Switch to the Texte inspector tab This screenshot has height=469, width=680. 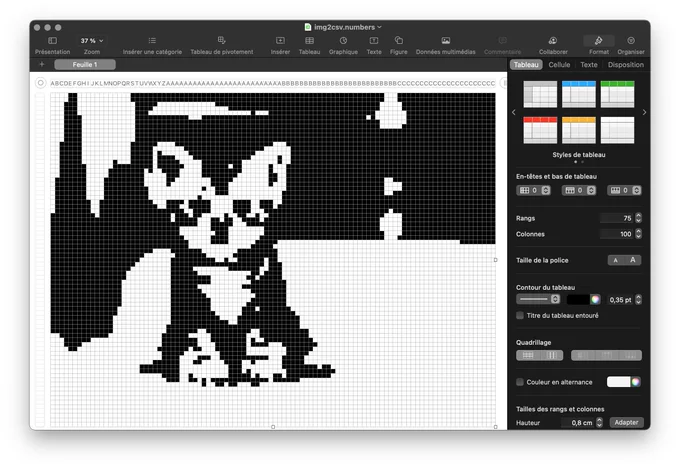[588, 65]
